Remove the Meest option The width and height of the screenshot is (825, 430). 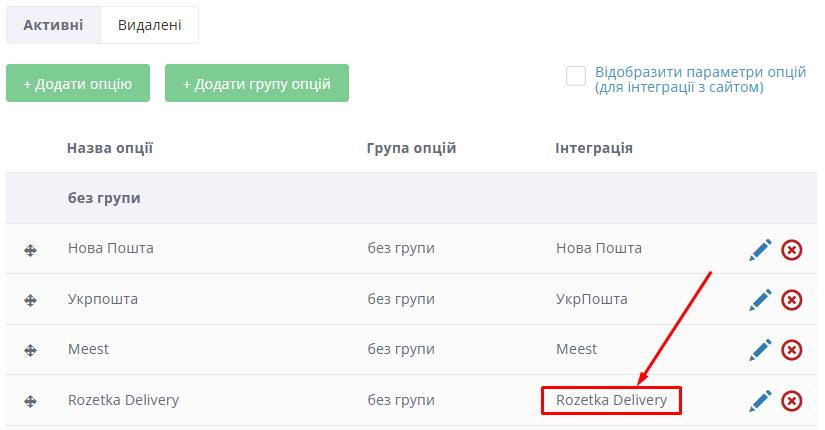click(791, 349)
